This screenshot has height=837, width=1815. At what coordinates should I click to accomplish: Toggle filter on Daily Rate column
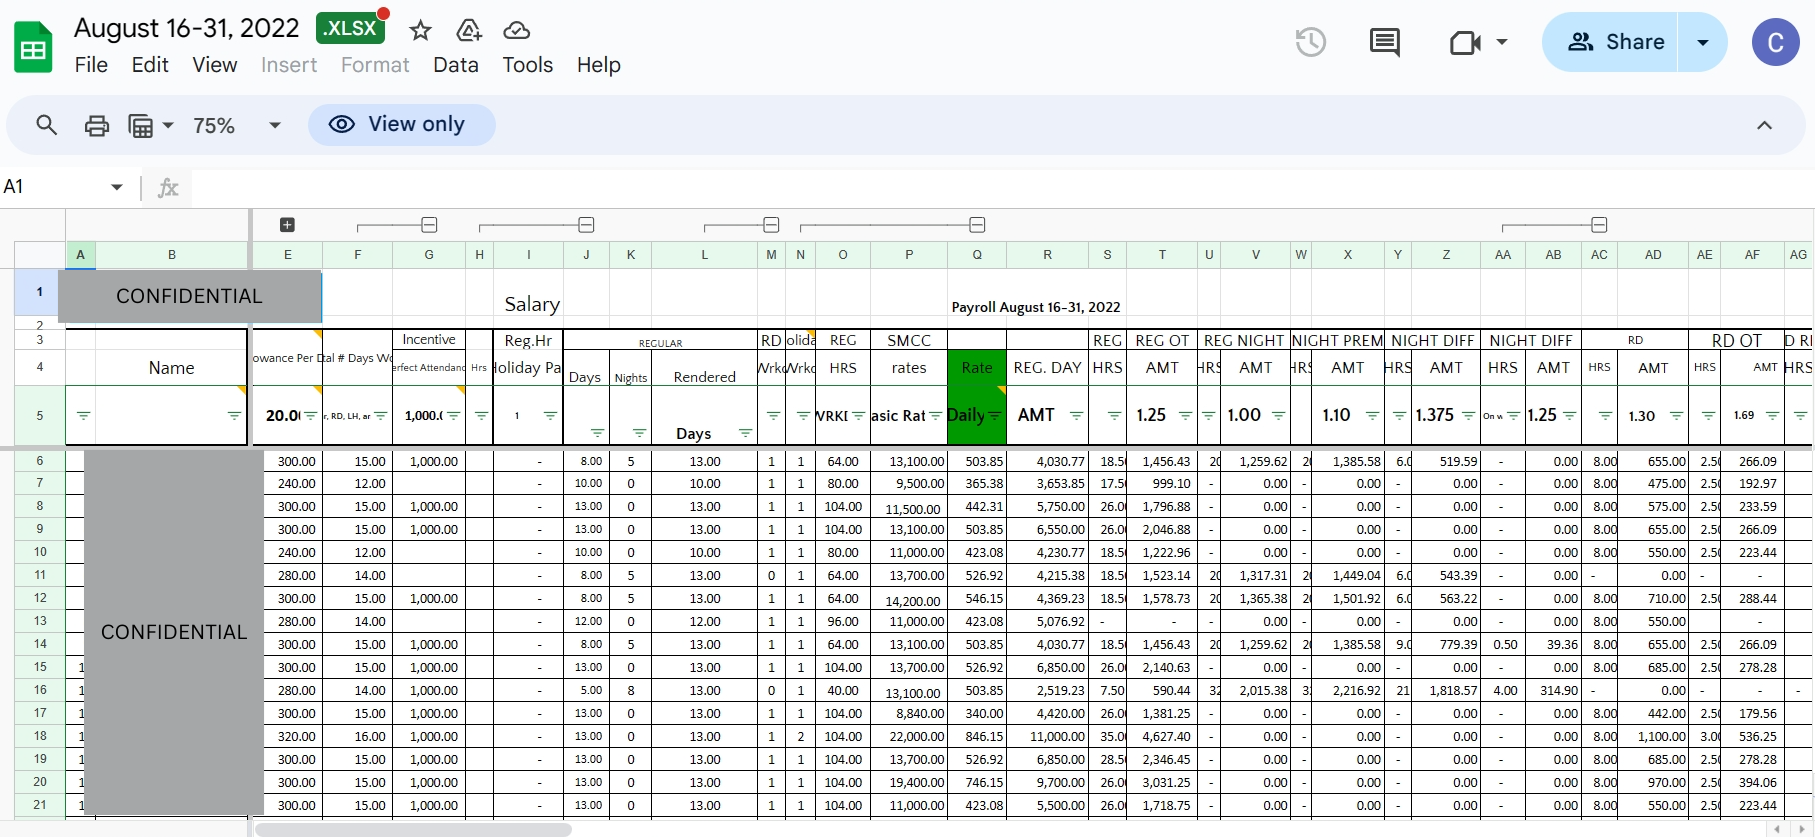[995, 416]
